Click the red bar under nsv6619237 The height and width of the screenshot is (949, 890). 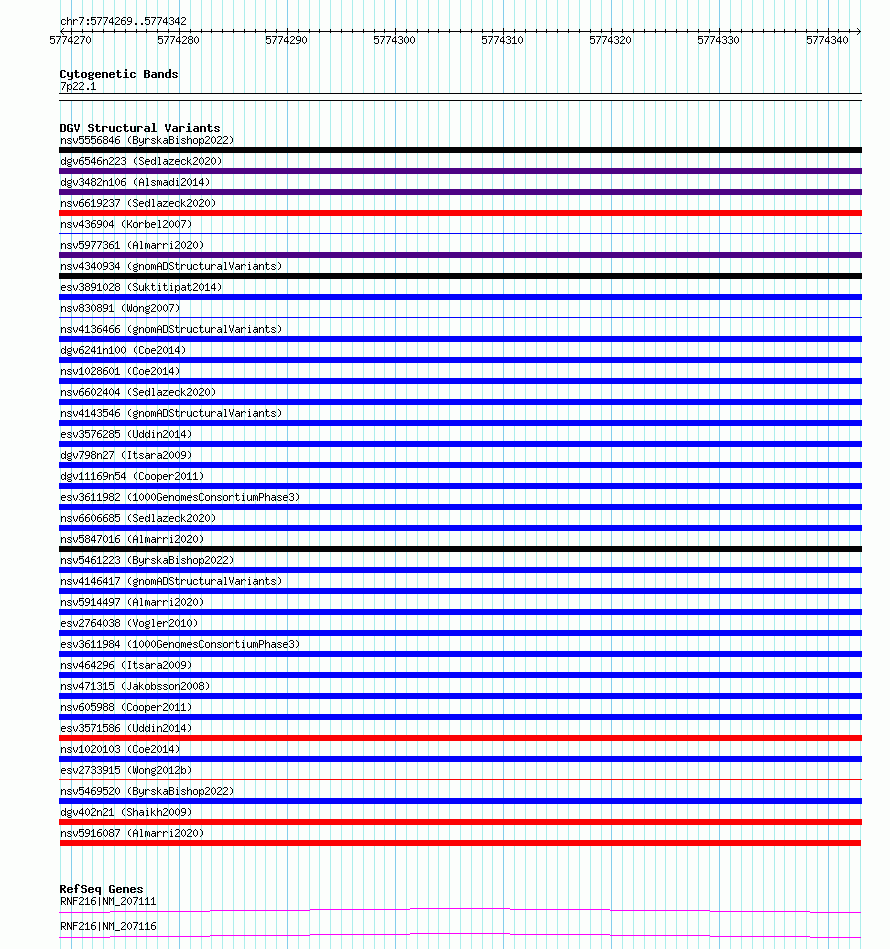(x=460, y=213)
